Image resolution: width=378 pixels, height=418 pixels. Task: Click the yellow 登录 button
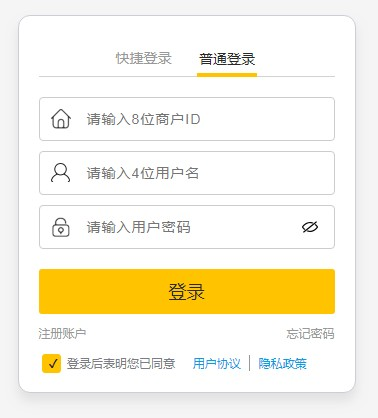[x=187, y=291]
